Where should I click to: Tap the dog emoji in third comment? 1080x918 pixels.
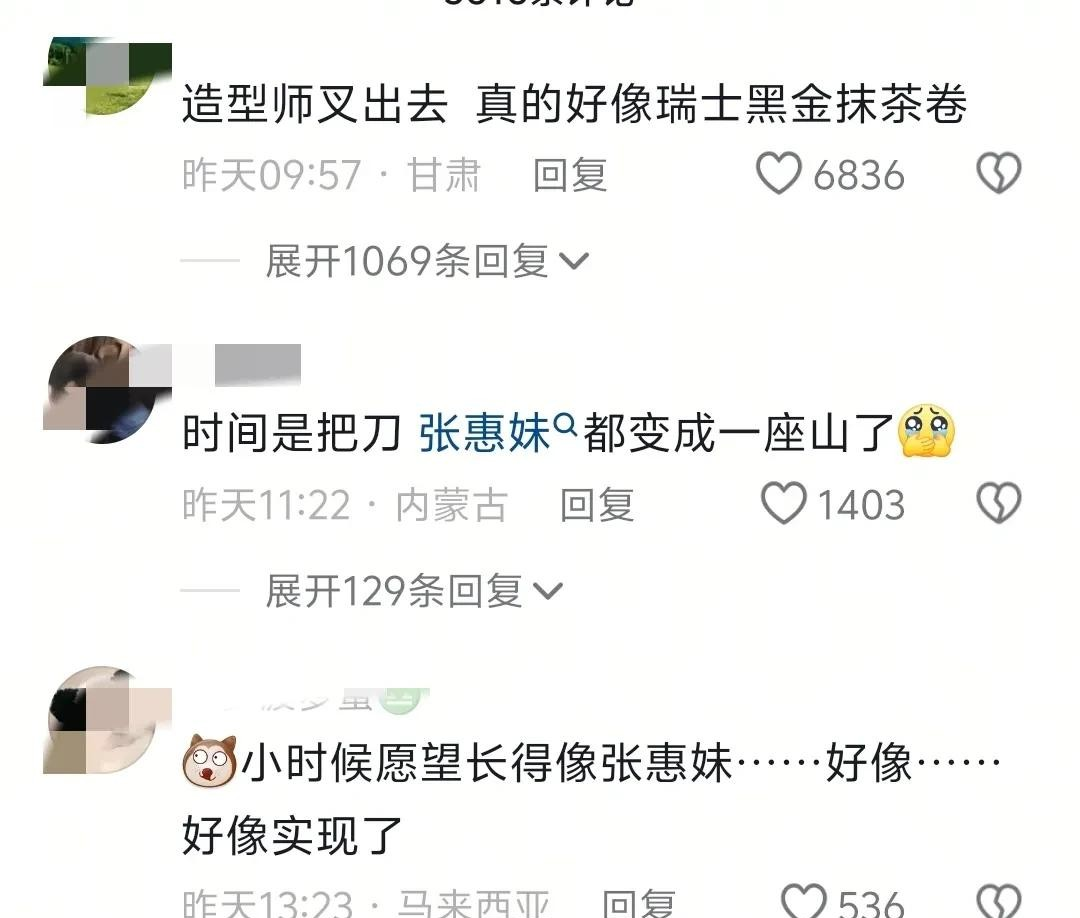click(x=209, y=761)
